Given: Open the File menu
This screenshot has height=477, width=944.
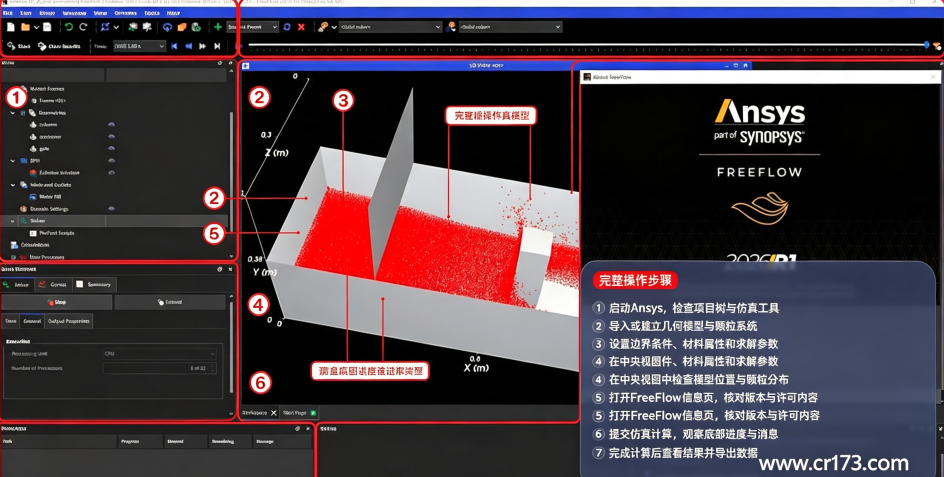Looking at the screenshot, I should pos(8,13).
